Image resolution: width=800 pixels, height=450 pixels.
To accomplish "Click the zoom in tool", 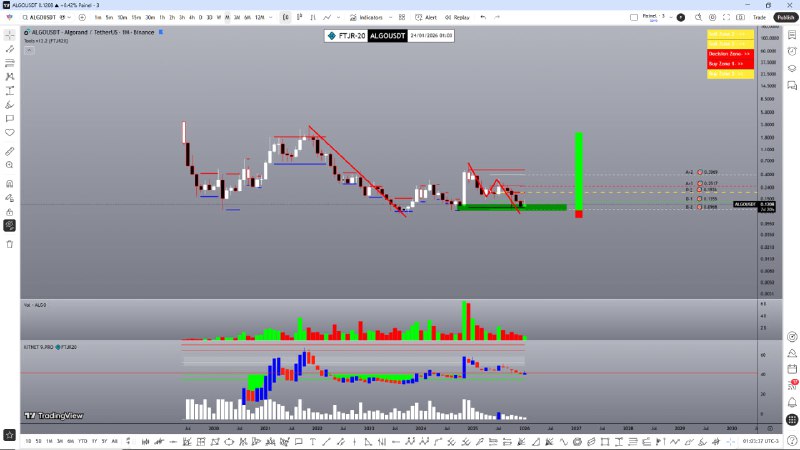I will (10, 165).
